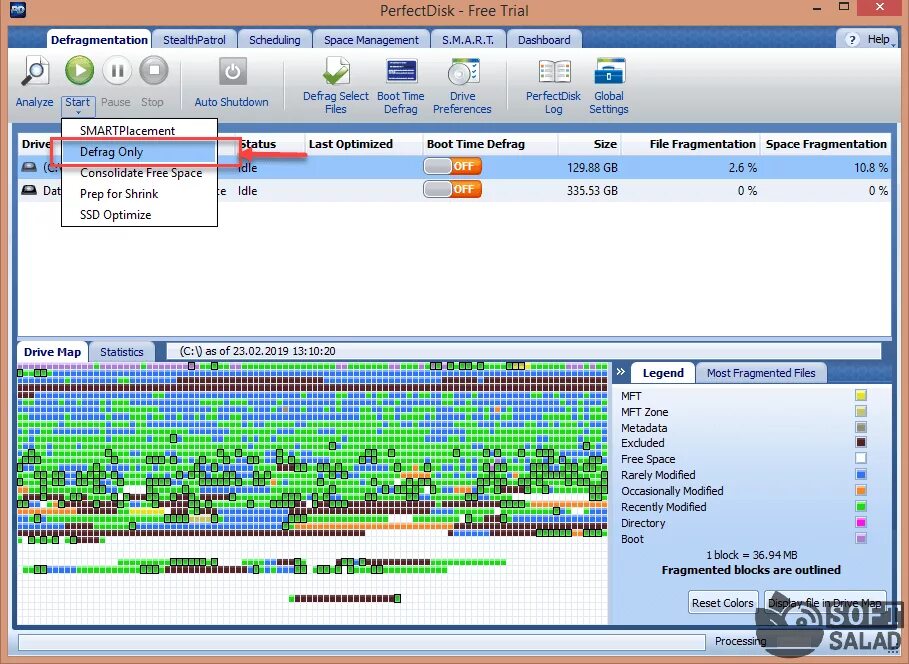Click the Stop toolbar icon
The width and height of the screenshot is (909, 664).
(x=154, y=71)
